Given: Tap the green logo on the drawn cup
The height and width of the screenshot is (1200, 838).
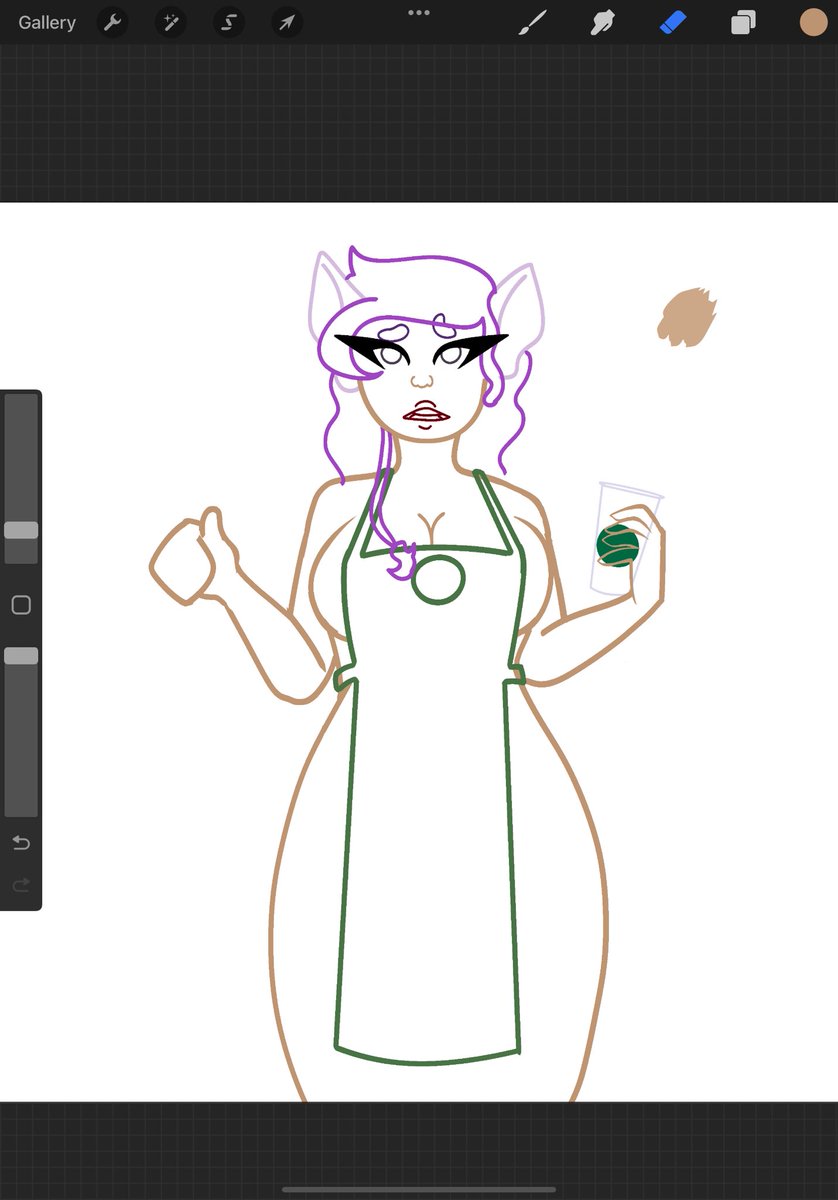Looking at the screenshot, I should click(617, 545).
